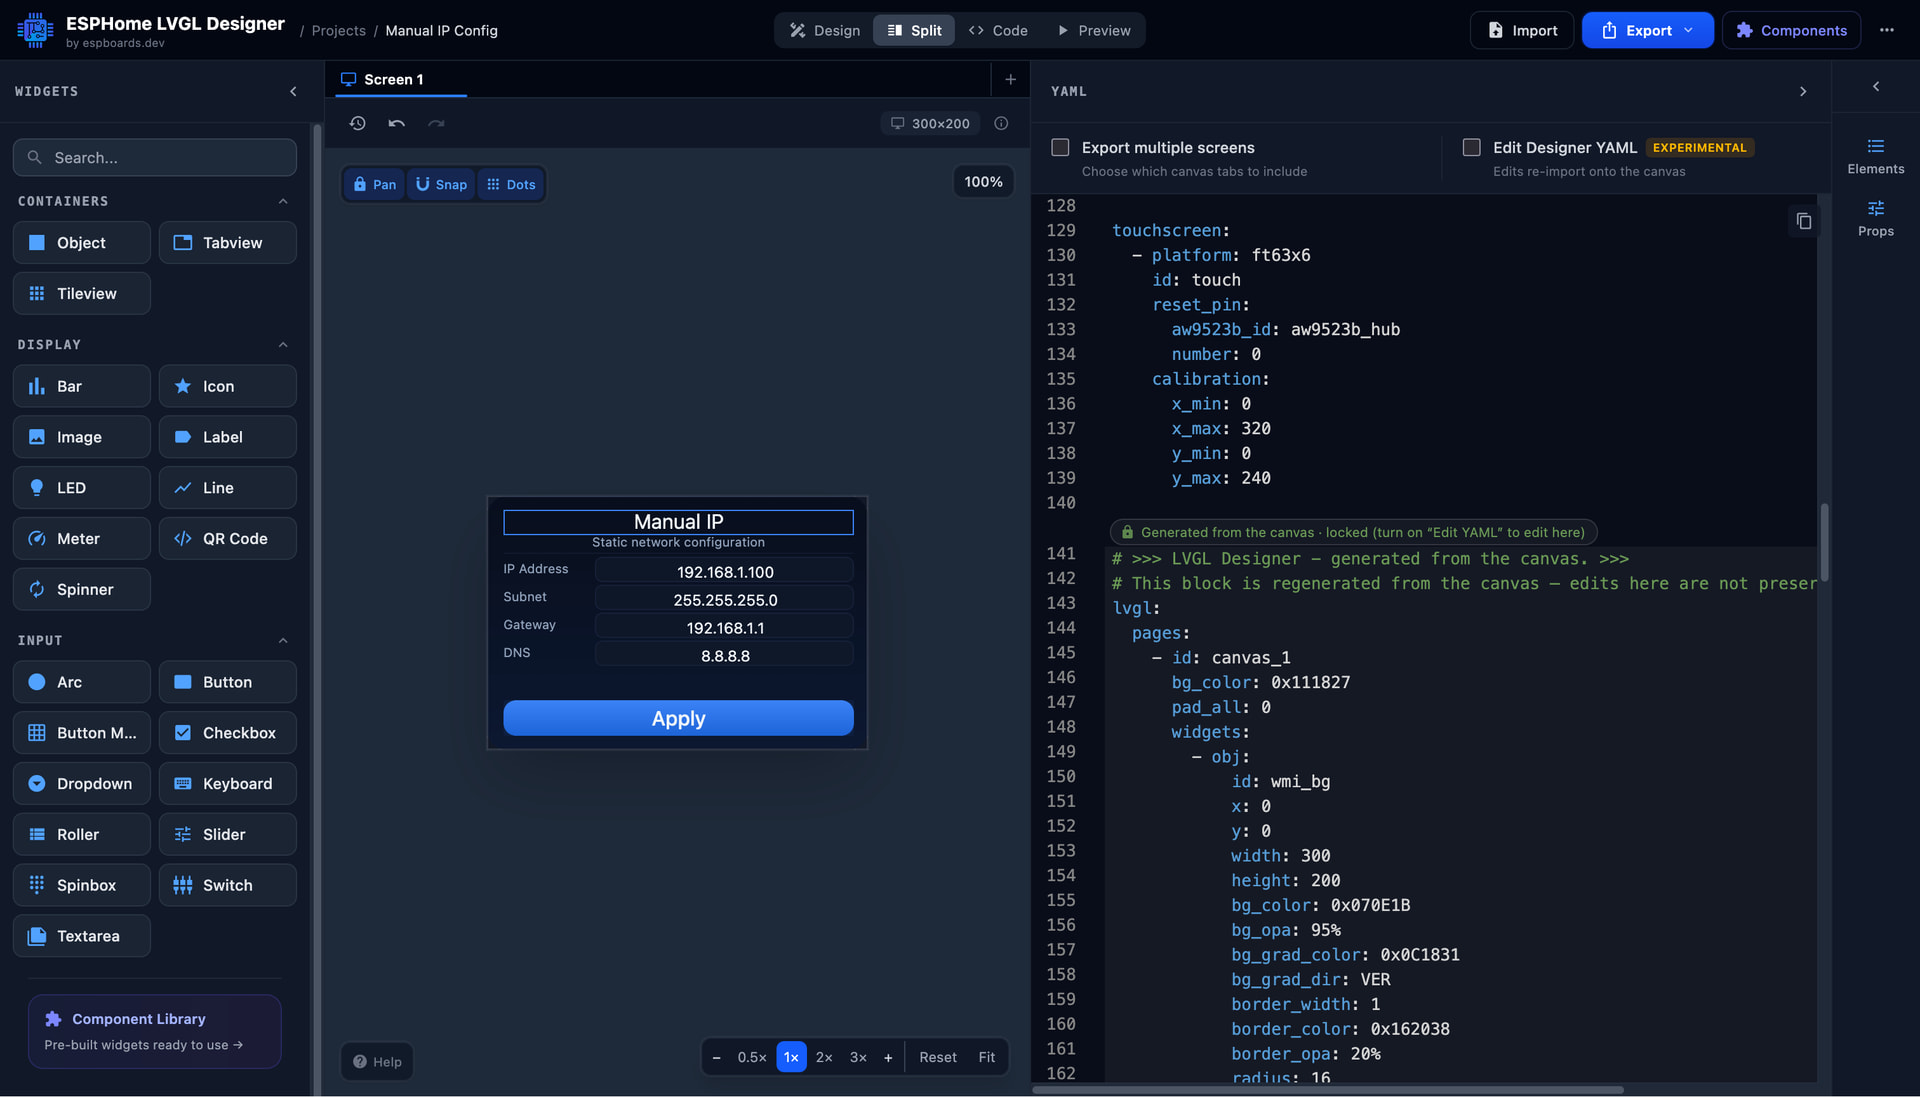Enable Export multiple screens checkbox
The image size is (1920, 1097).
point(1060,147)
